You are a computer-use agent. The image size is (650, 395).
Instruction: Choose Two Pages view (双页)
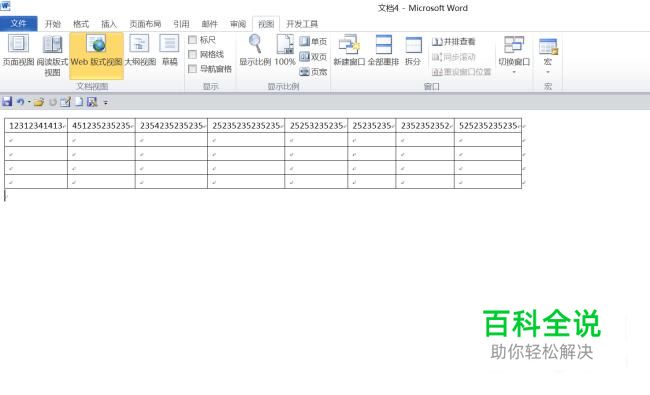pyautogui.click(x=313, y=56)
